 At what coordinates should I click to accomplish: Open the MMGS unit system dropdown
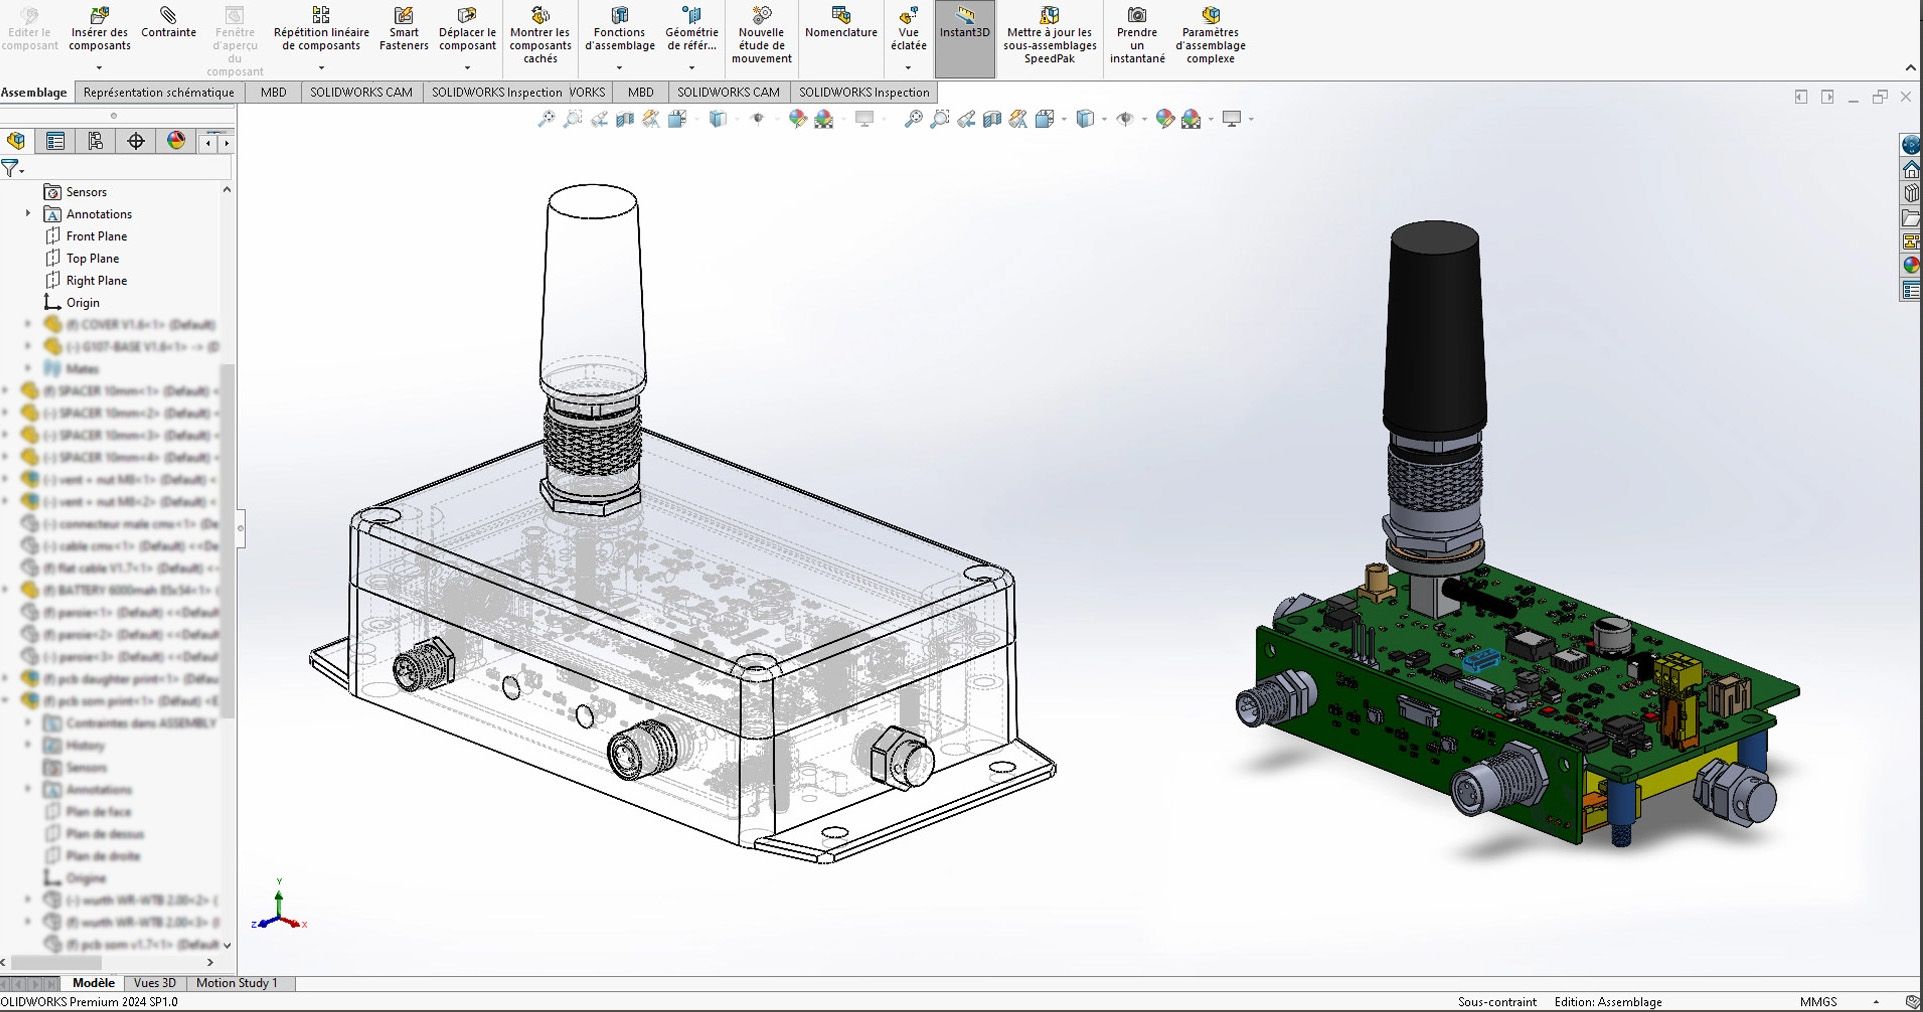click(1876, 1002)
